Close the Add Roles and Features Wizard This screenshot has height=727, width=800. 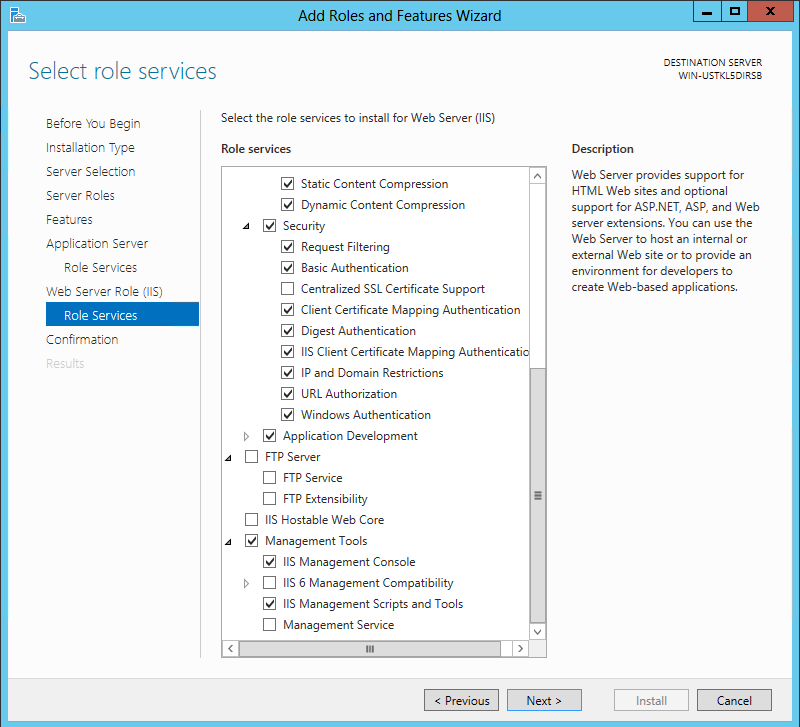click(x=770, y=12)
